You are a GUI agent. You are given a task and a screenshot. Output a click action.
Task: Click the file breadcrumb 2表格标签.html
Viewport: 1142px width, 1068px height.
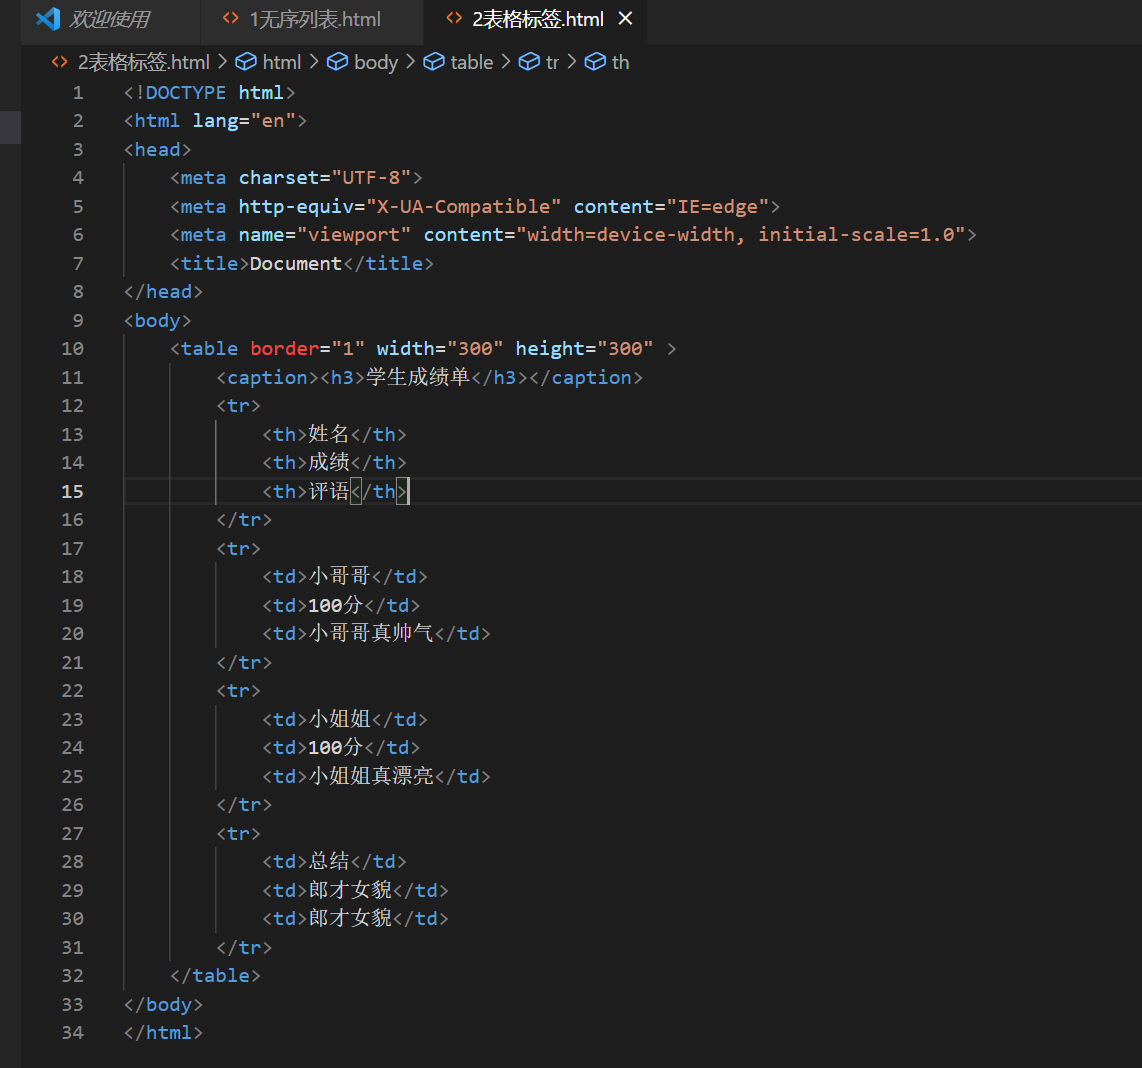(x=143, y=63)
